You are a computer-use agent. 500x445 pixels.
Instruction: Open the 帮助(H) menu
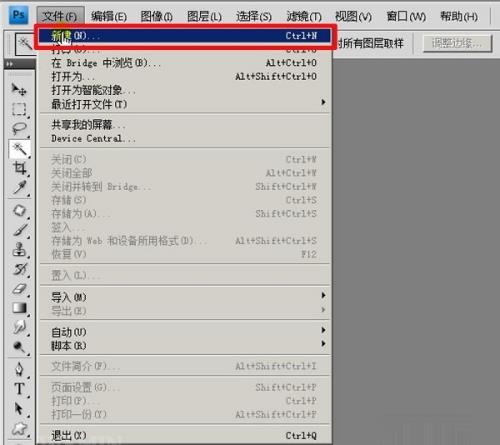(x=459, y=16)
